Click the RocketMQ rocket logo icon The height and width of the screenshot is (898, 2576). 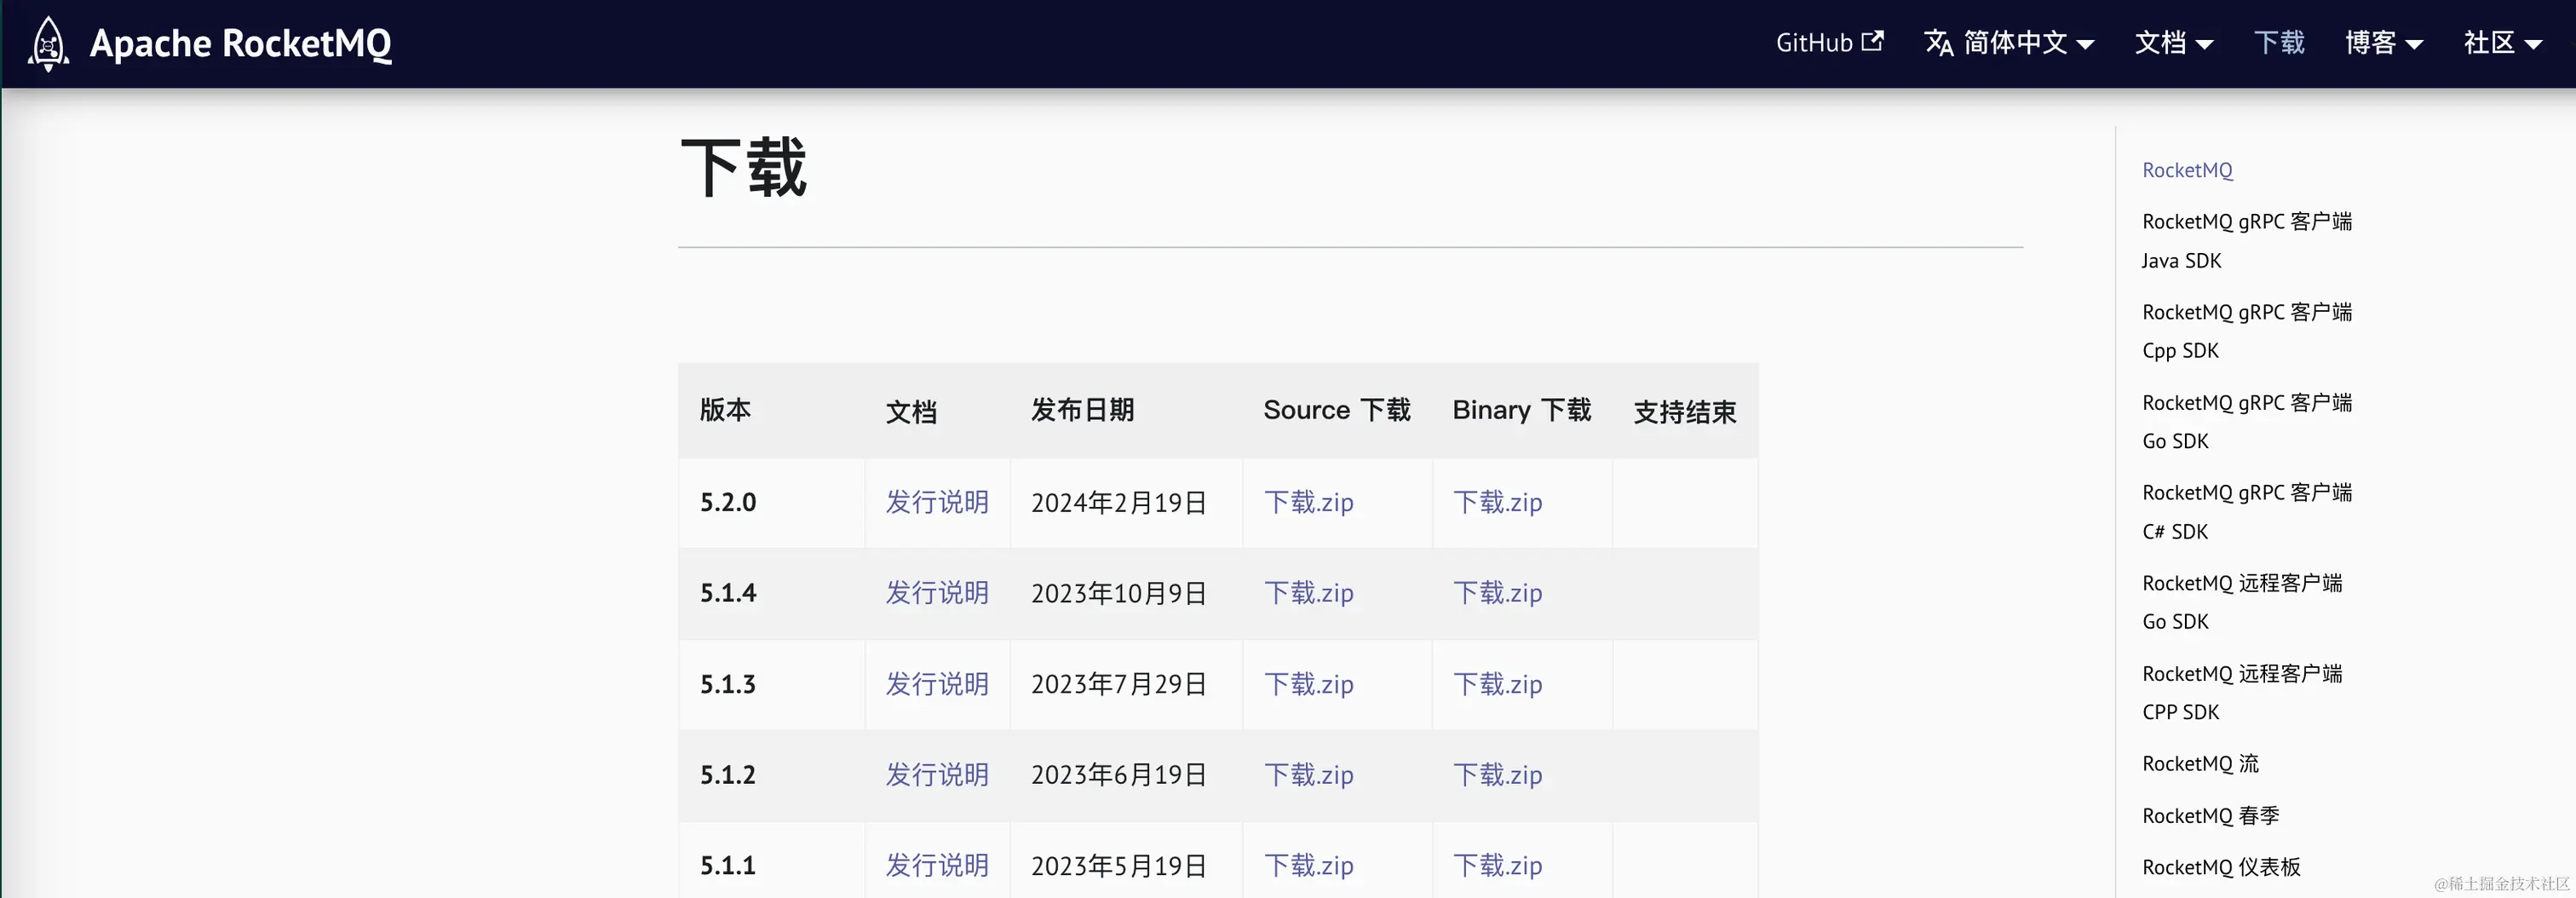(x=48, y=44)
